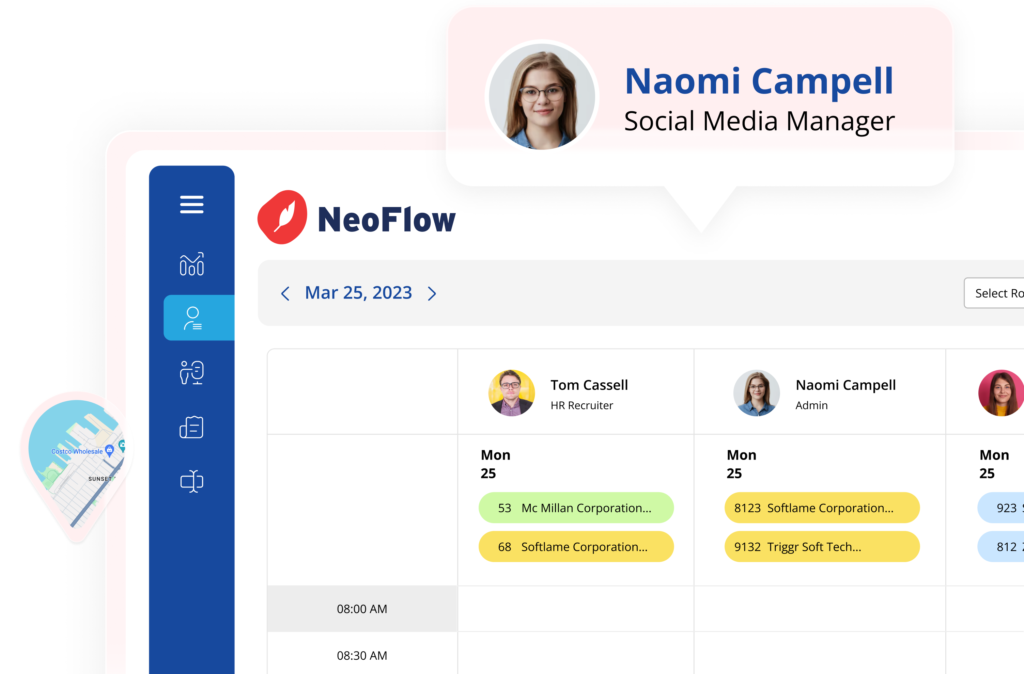Open the clipboard tasks sidebar icon

tap(192, 427)
